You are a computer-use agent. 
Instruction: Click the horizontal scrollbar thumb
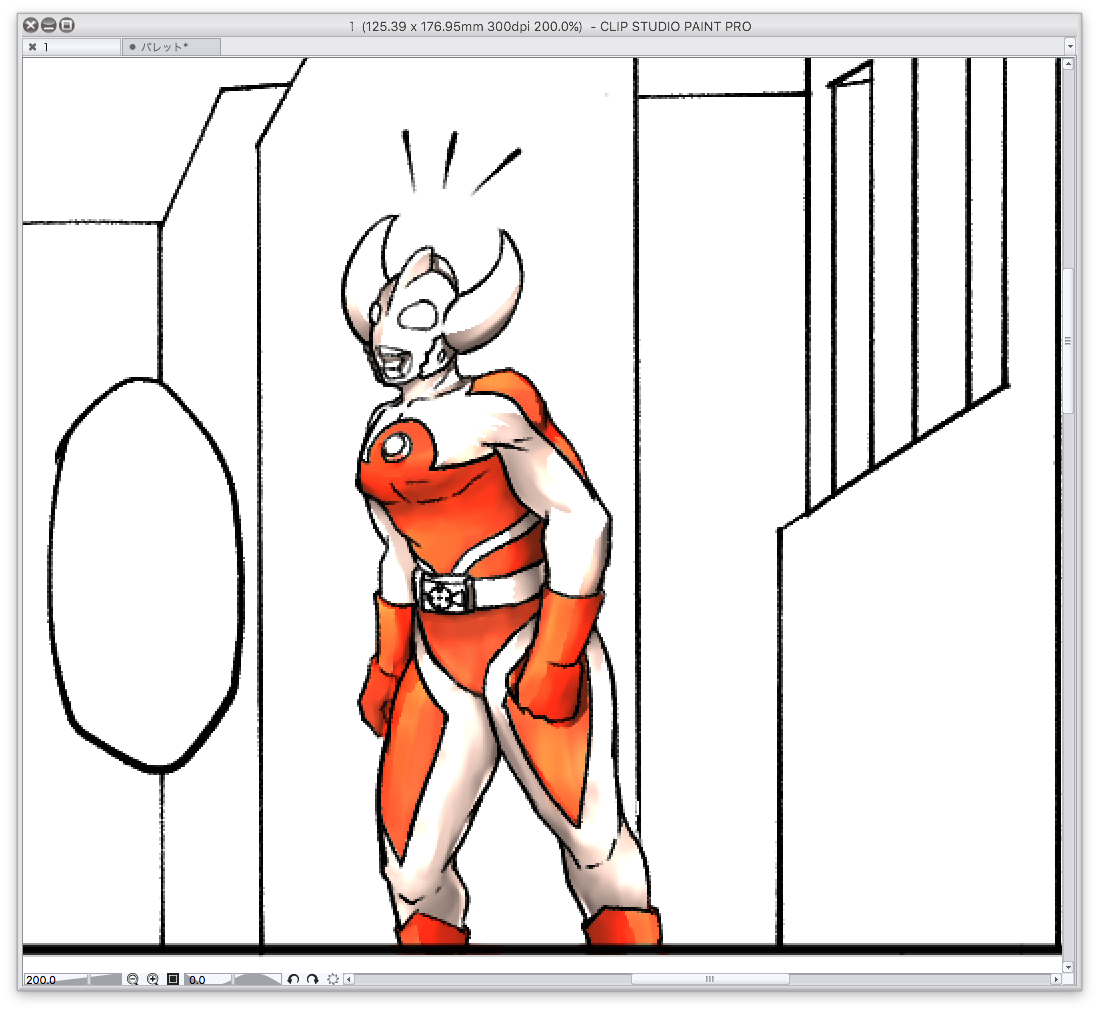(x=710, y=979)
